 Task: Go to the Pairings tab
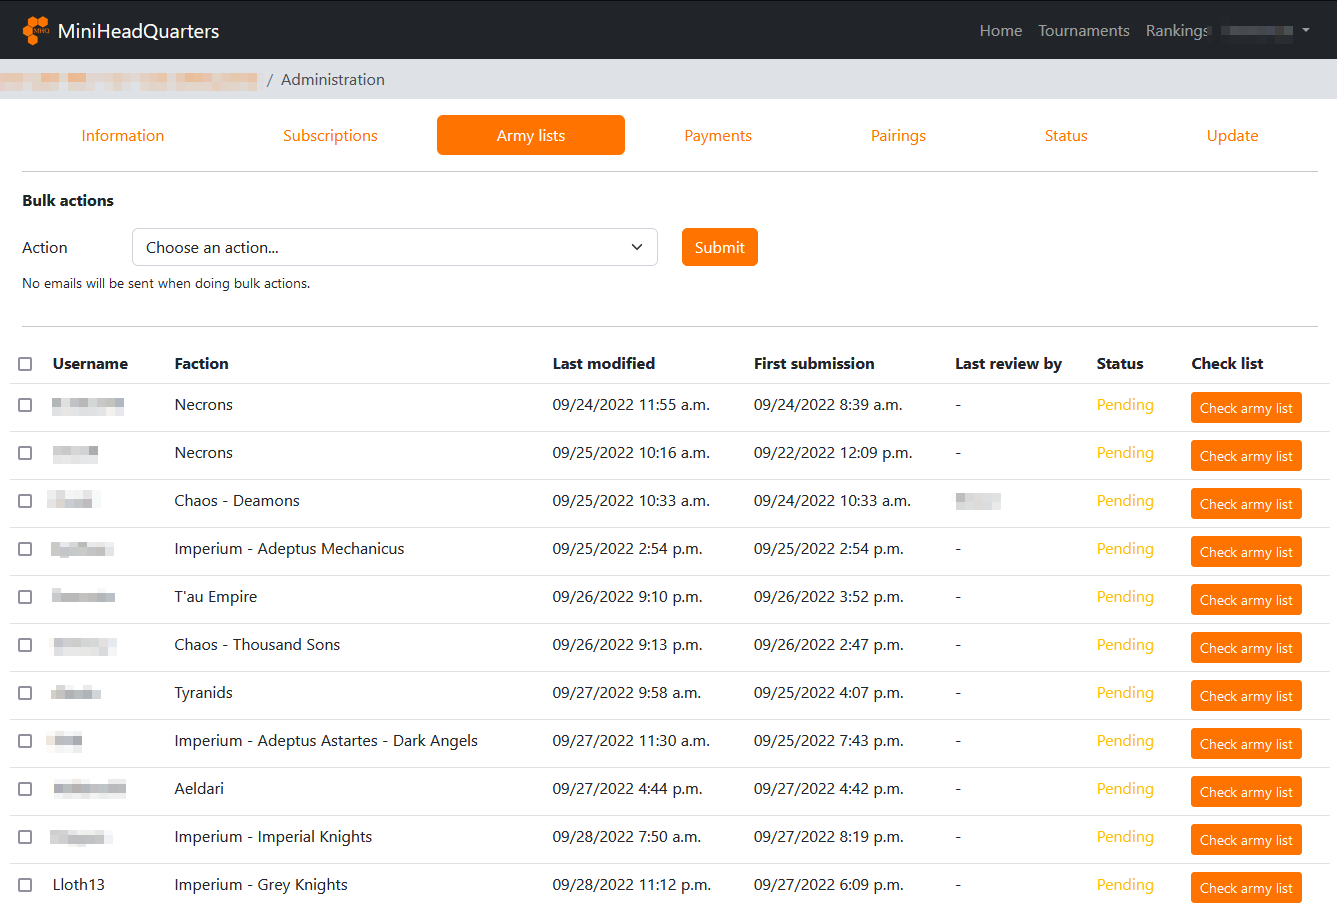click(x=898, y=136)
